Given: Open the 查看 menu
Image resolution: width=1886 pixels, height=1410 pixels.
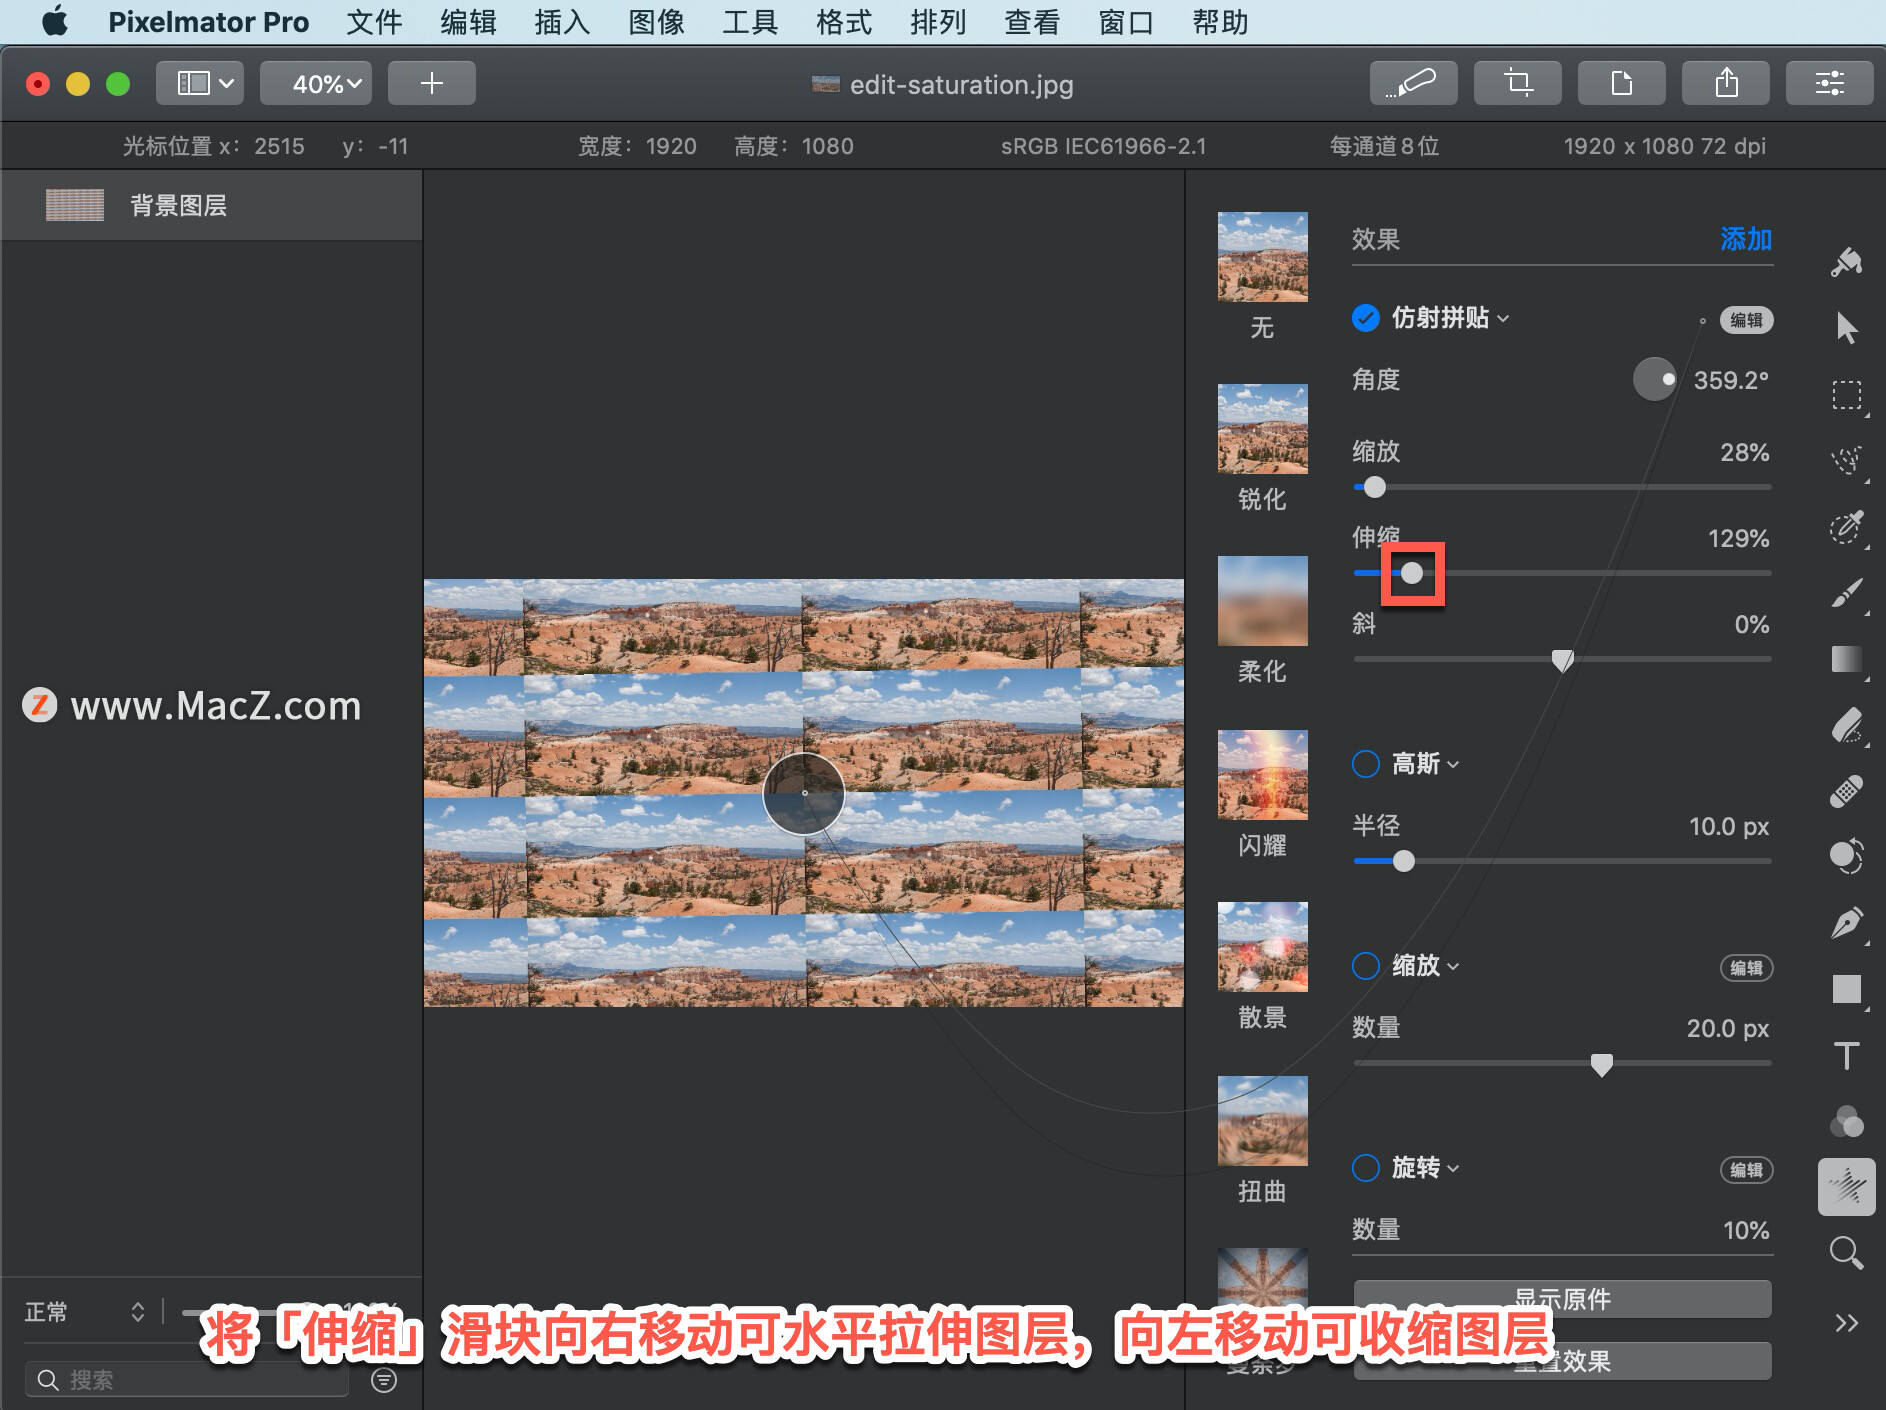Looking at the screenshot, I should point(1032,22).
